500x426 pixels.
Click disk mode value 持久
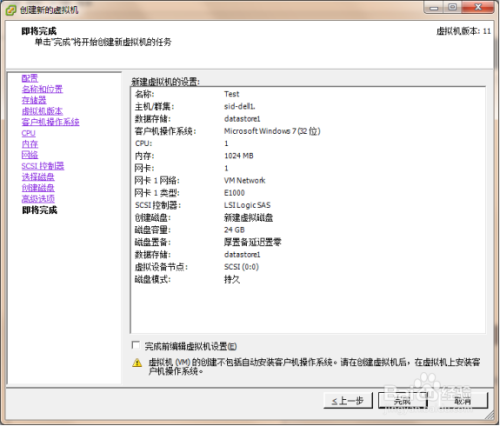tap(232, 279)
